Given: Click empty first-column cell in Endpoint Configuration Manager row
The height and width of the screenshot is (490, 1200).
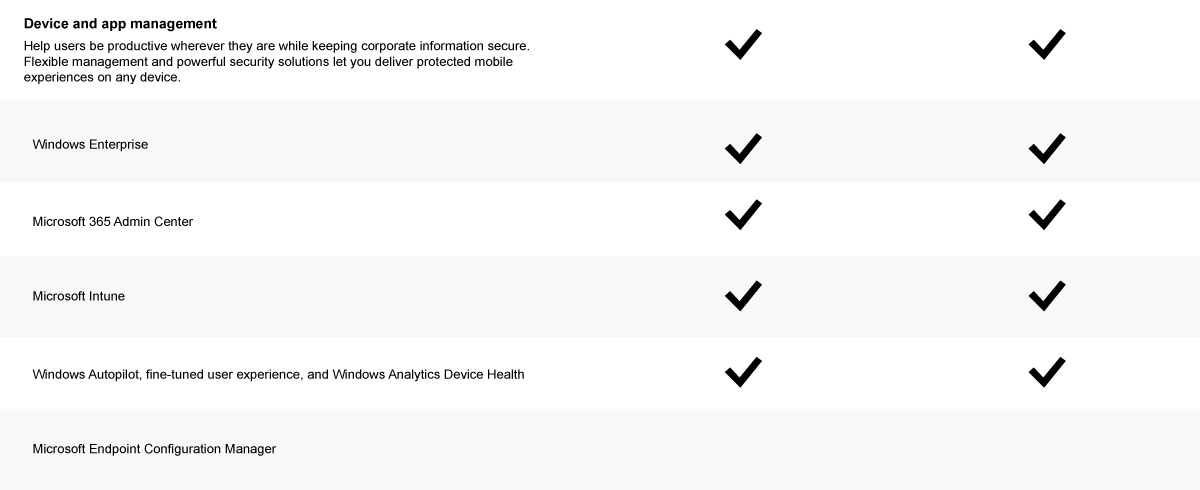Looking at the screenshot, I should 743,449.
